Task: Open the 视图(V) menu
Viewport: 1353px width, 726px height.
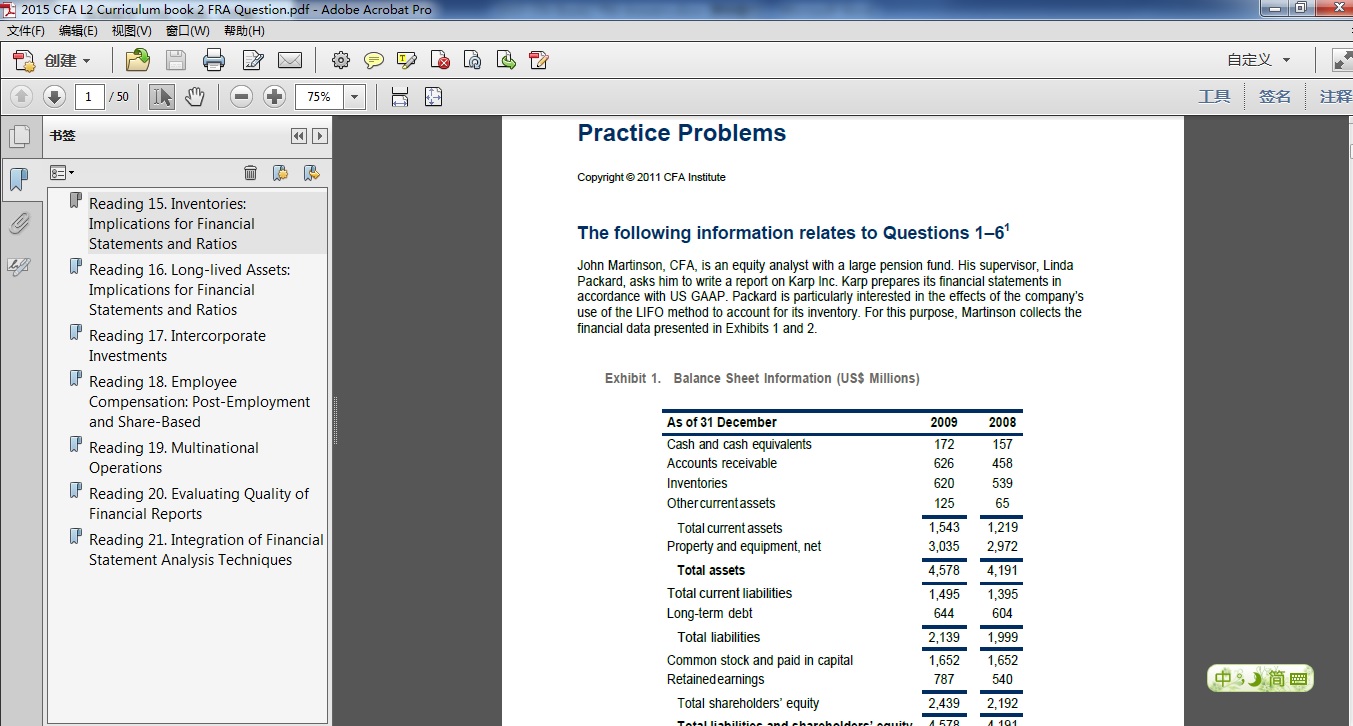Action: coord(132,31)
